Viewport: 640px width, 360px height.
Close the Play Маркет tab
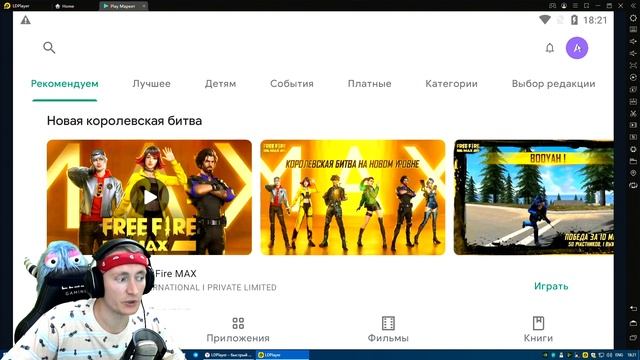click(144, 6)
